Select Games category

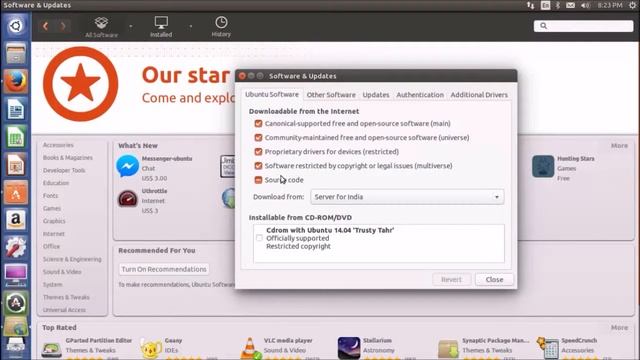(52, 209)
